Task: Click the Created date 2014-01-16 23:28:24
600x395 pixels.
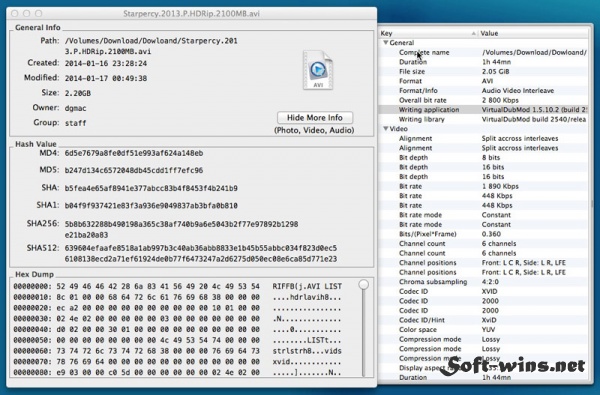Action: coord(106,63)
